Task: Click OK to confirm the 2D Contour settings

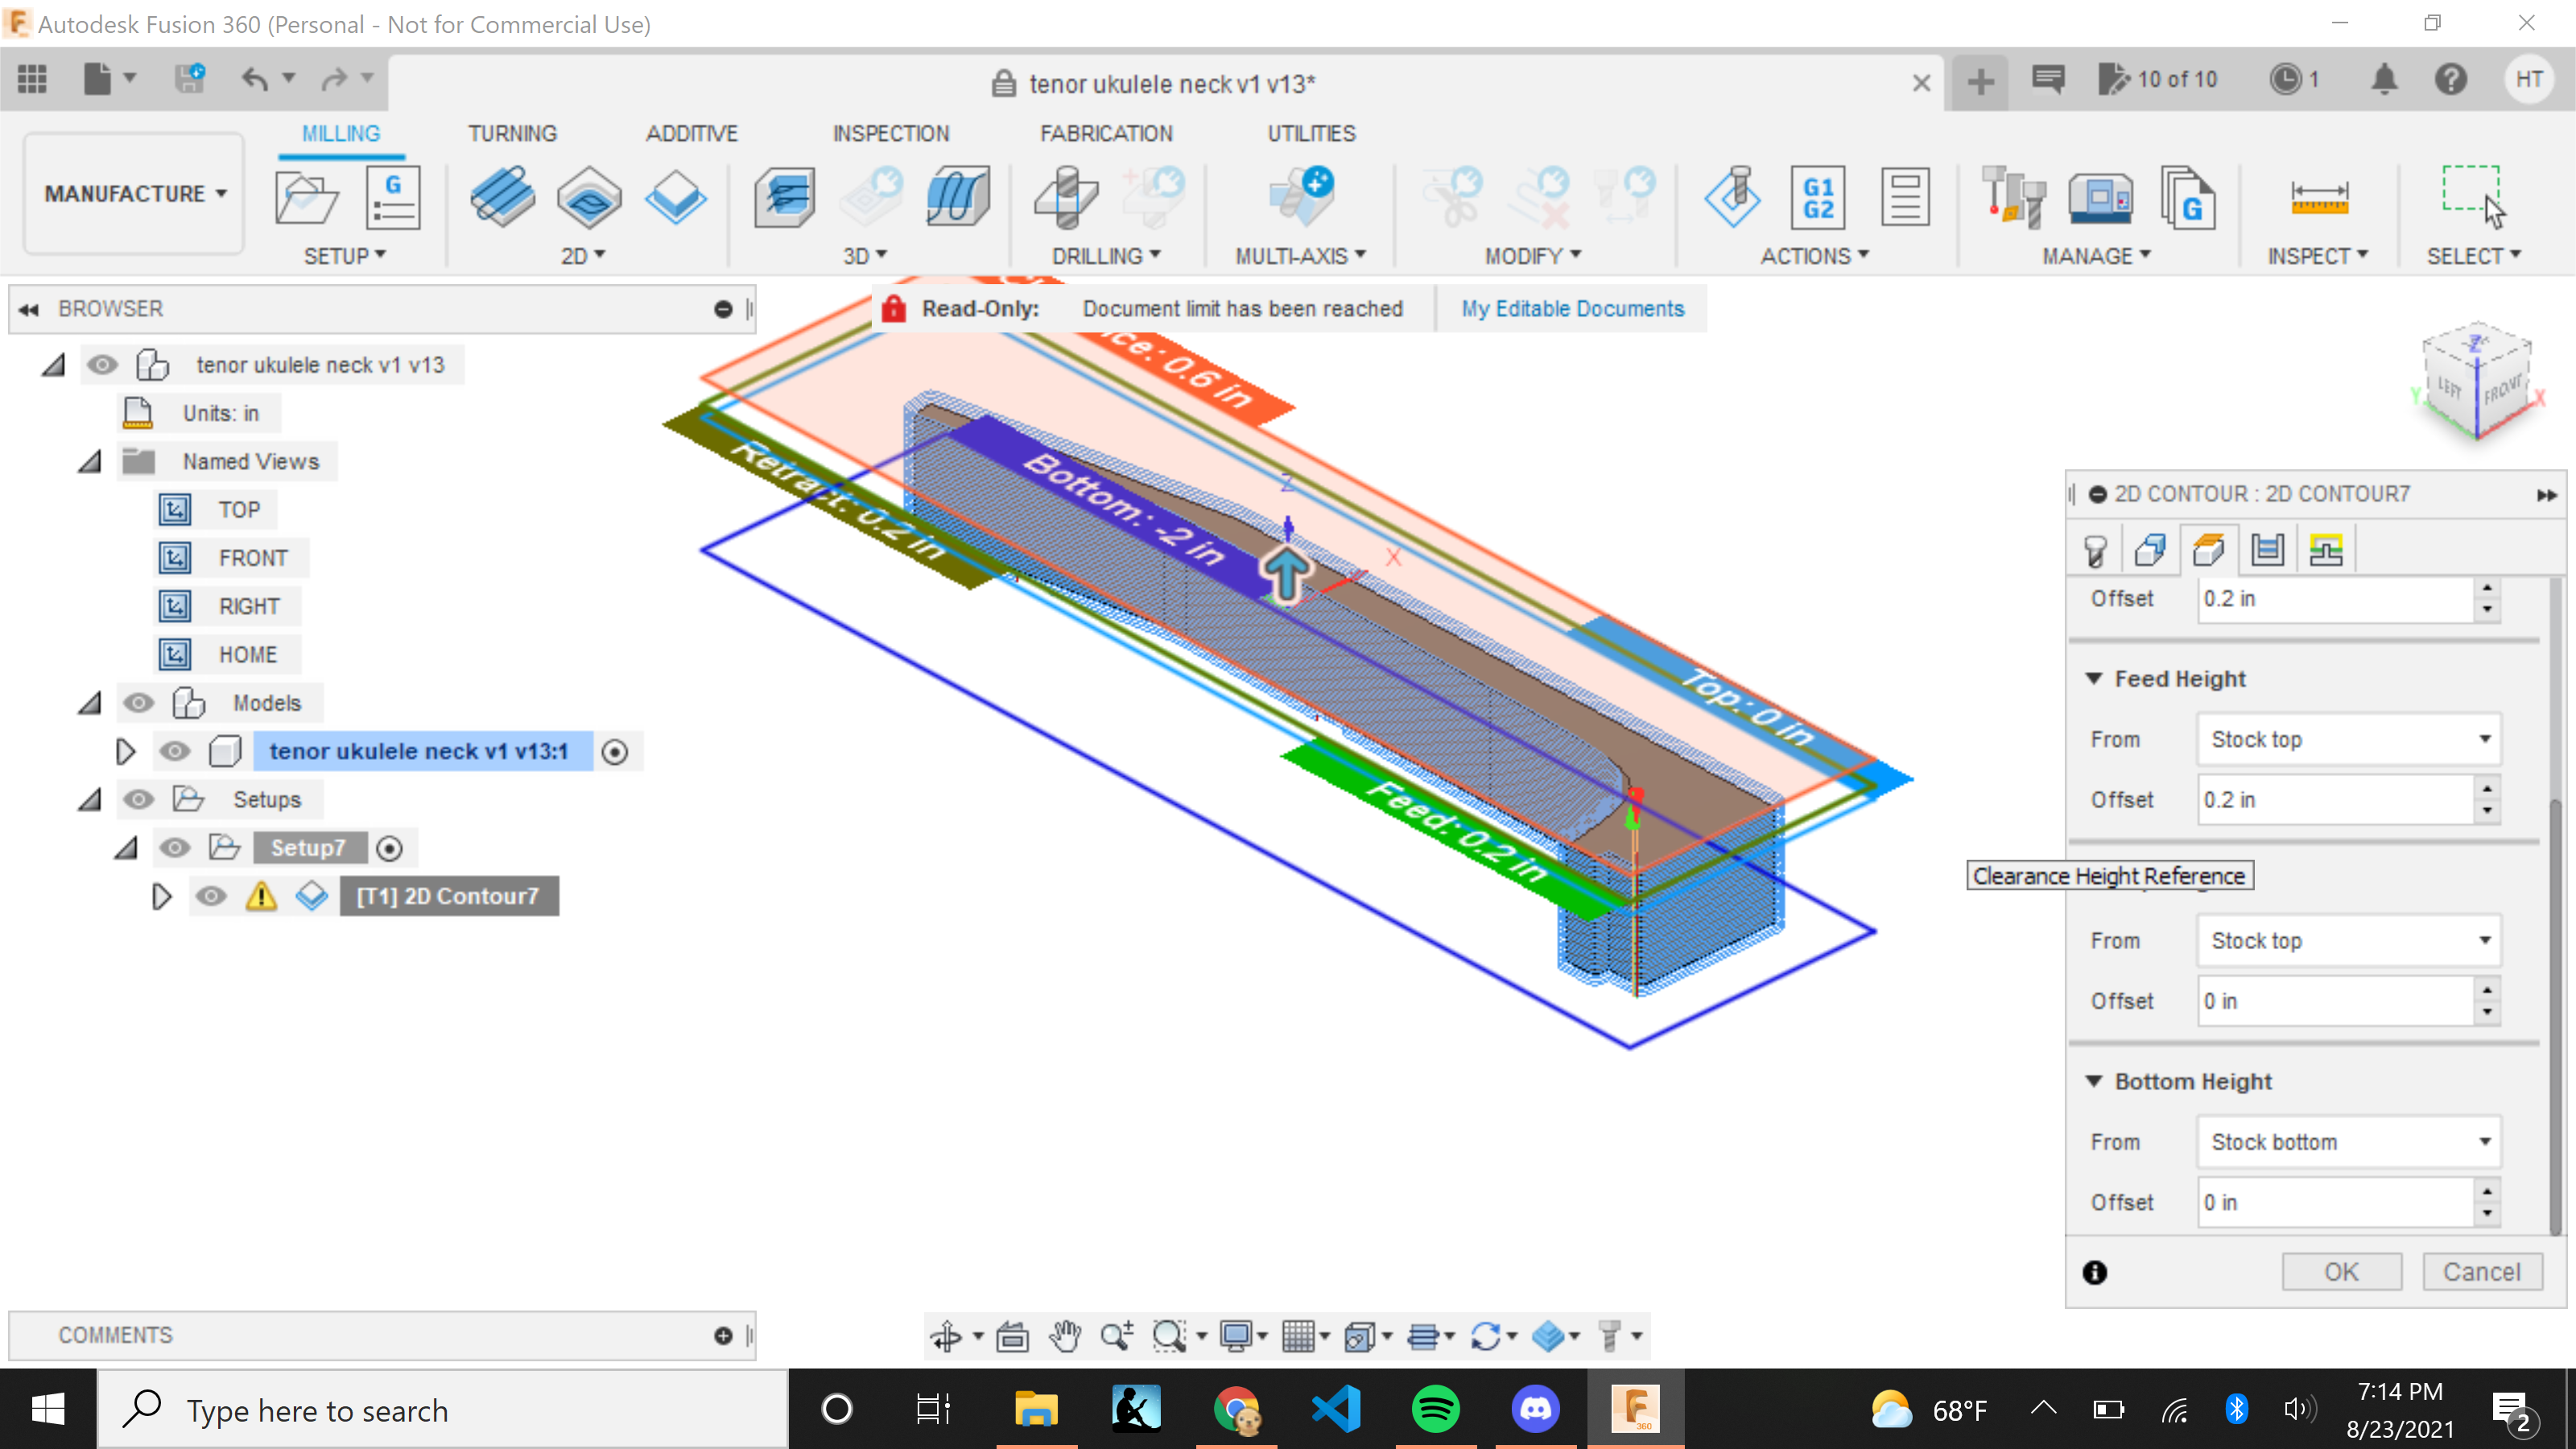Action: (x=2340, y=1271)
